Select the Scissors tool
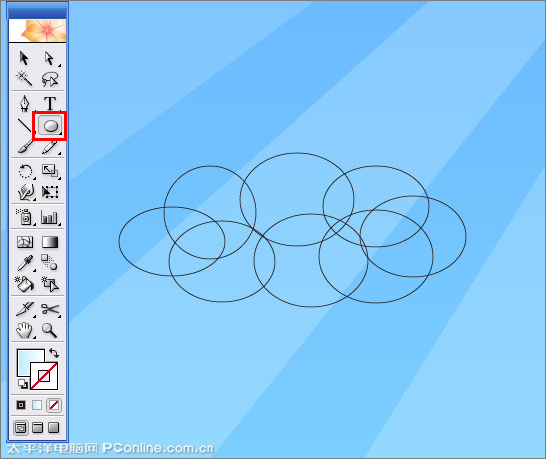The image size is (546, 459). point(50,309)
